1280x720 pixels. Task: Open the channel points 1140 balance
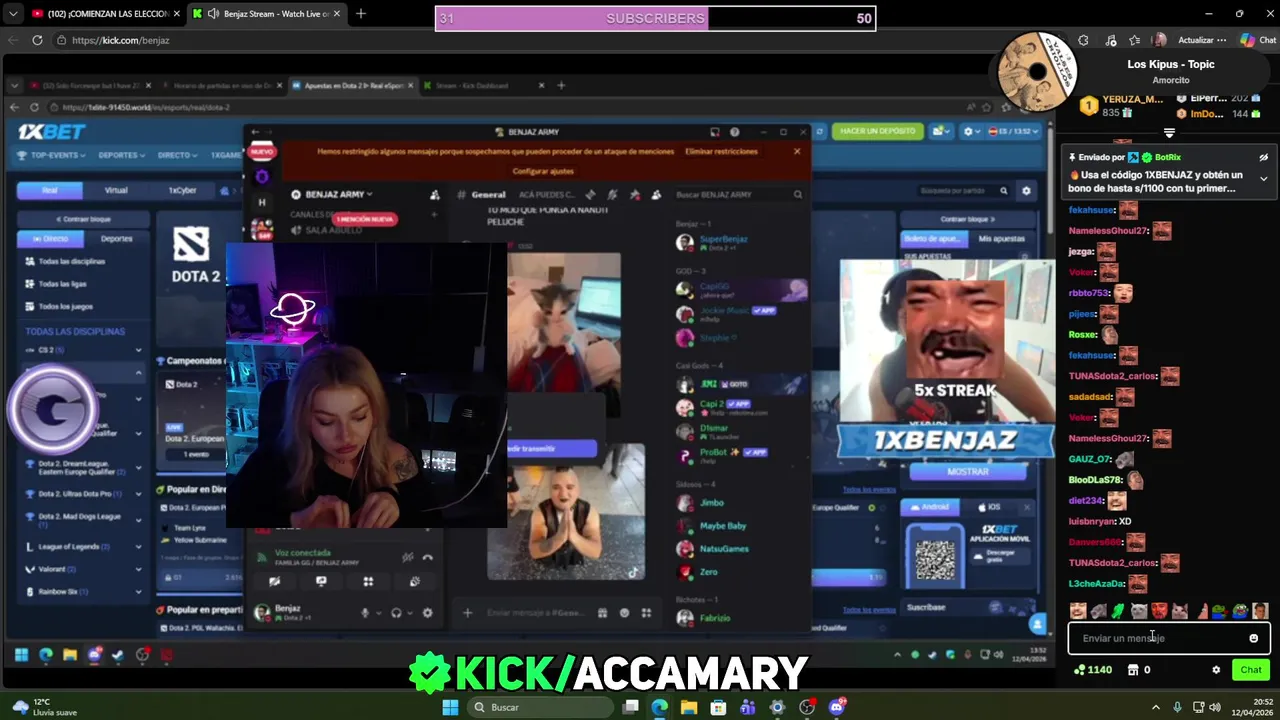(x=1092, y=670)
